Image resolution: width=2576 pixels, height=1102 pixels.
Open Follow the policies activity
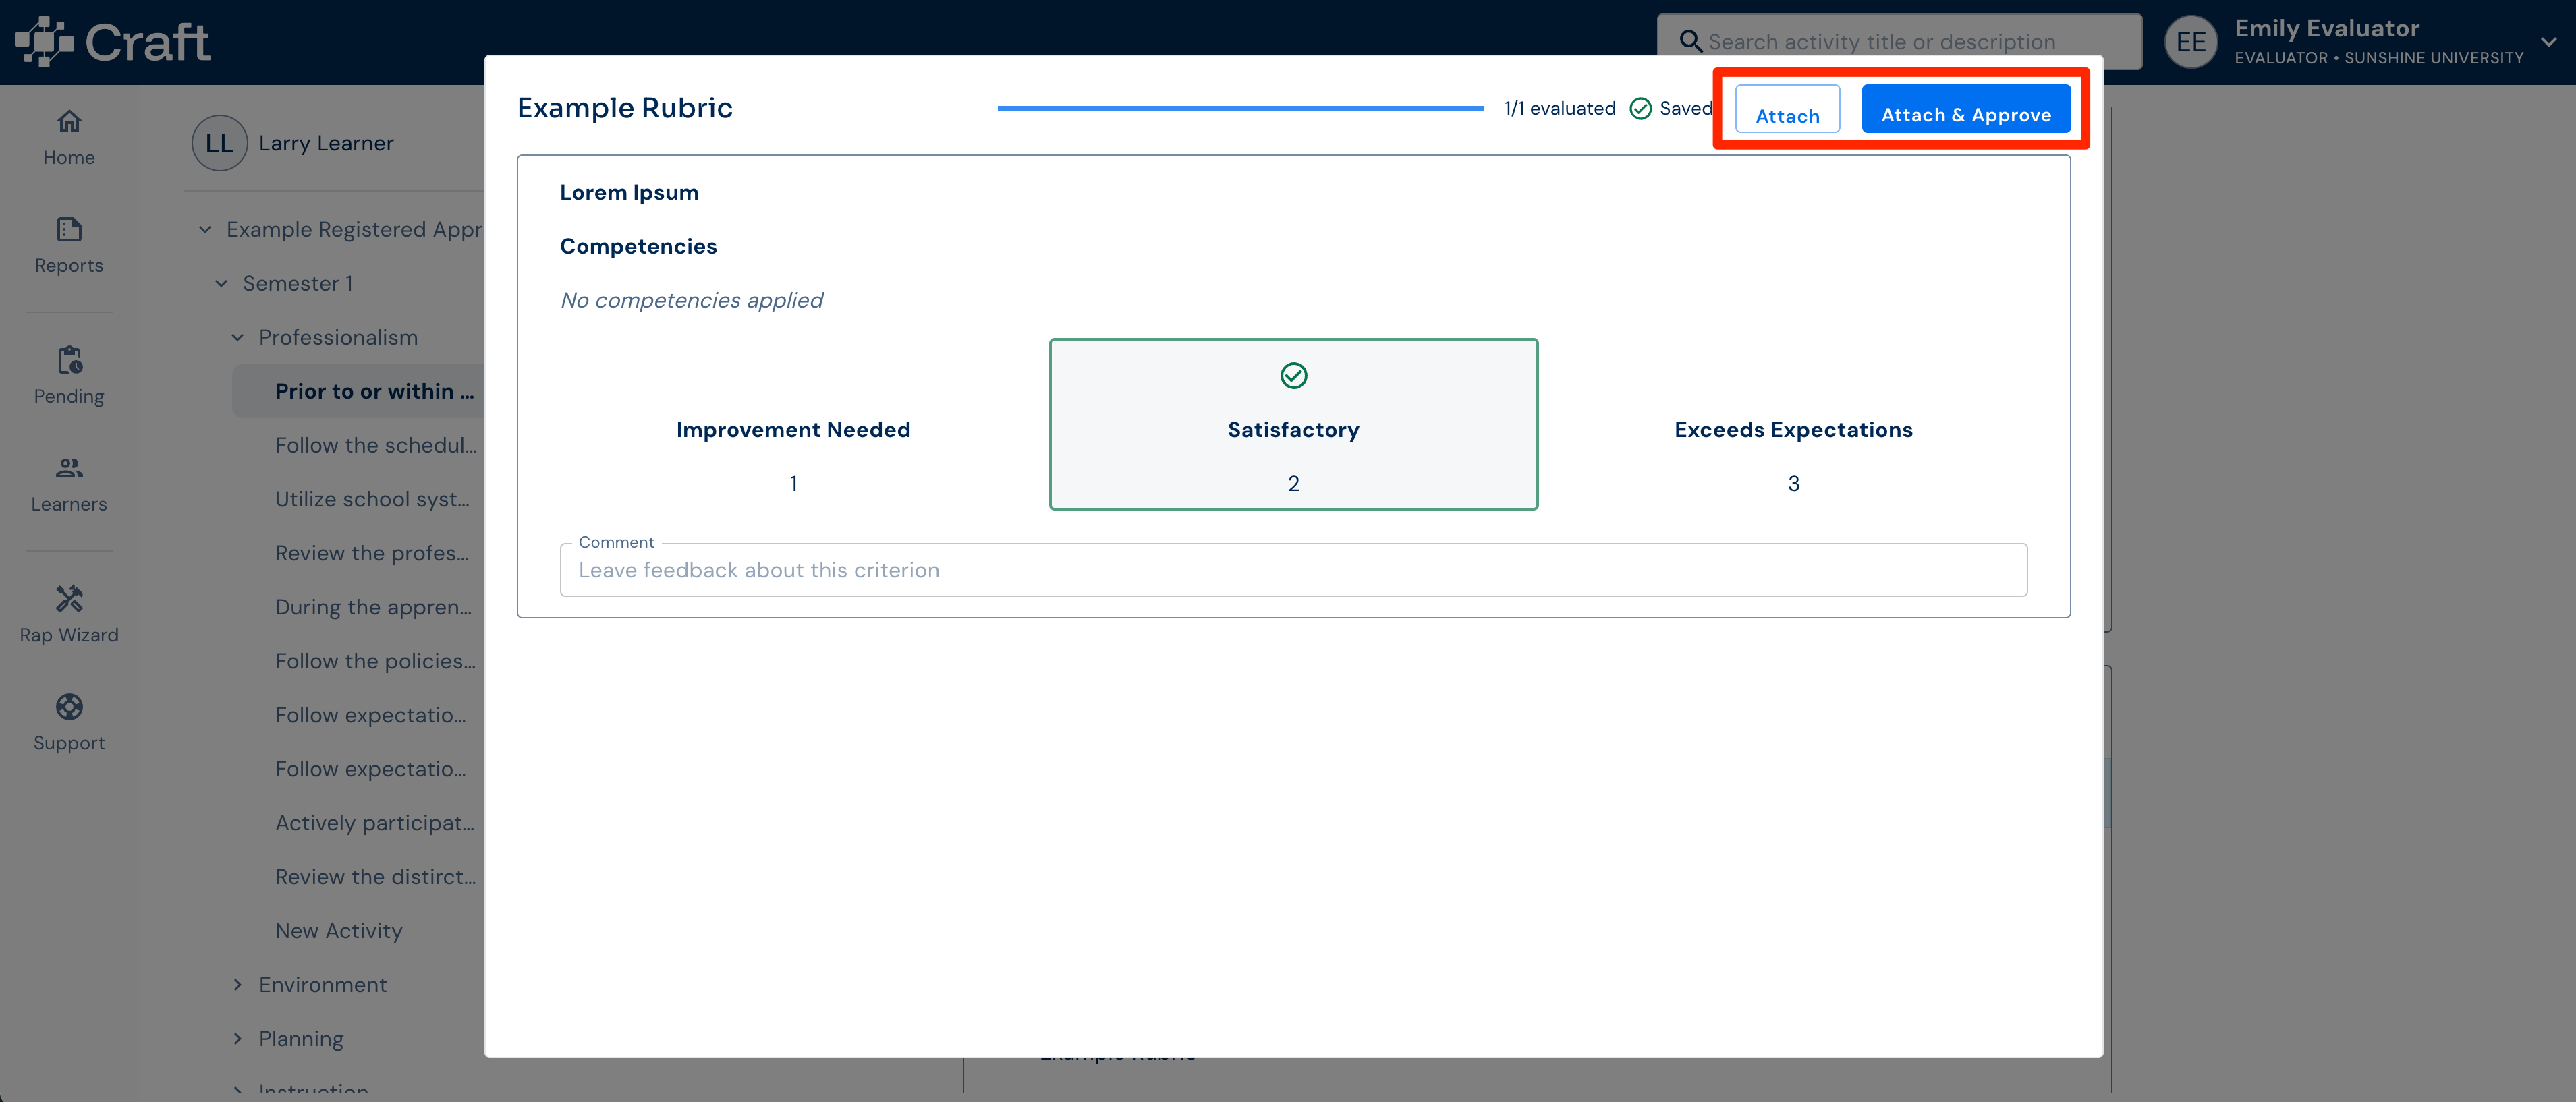(375, 661)
